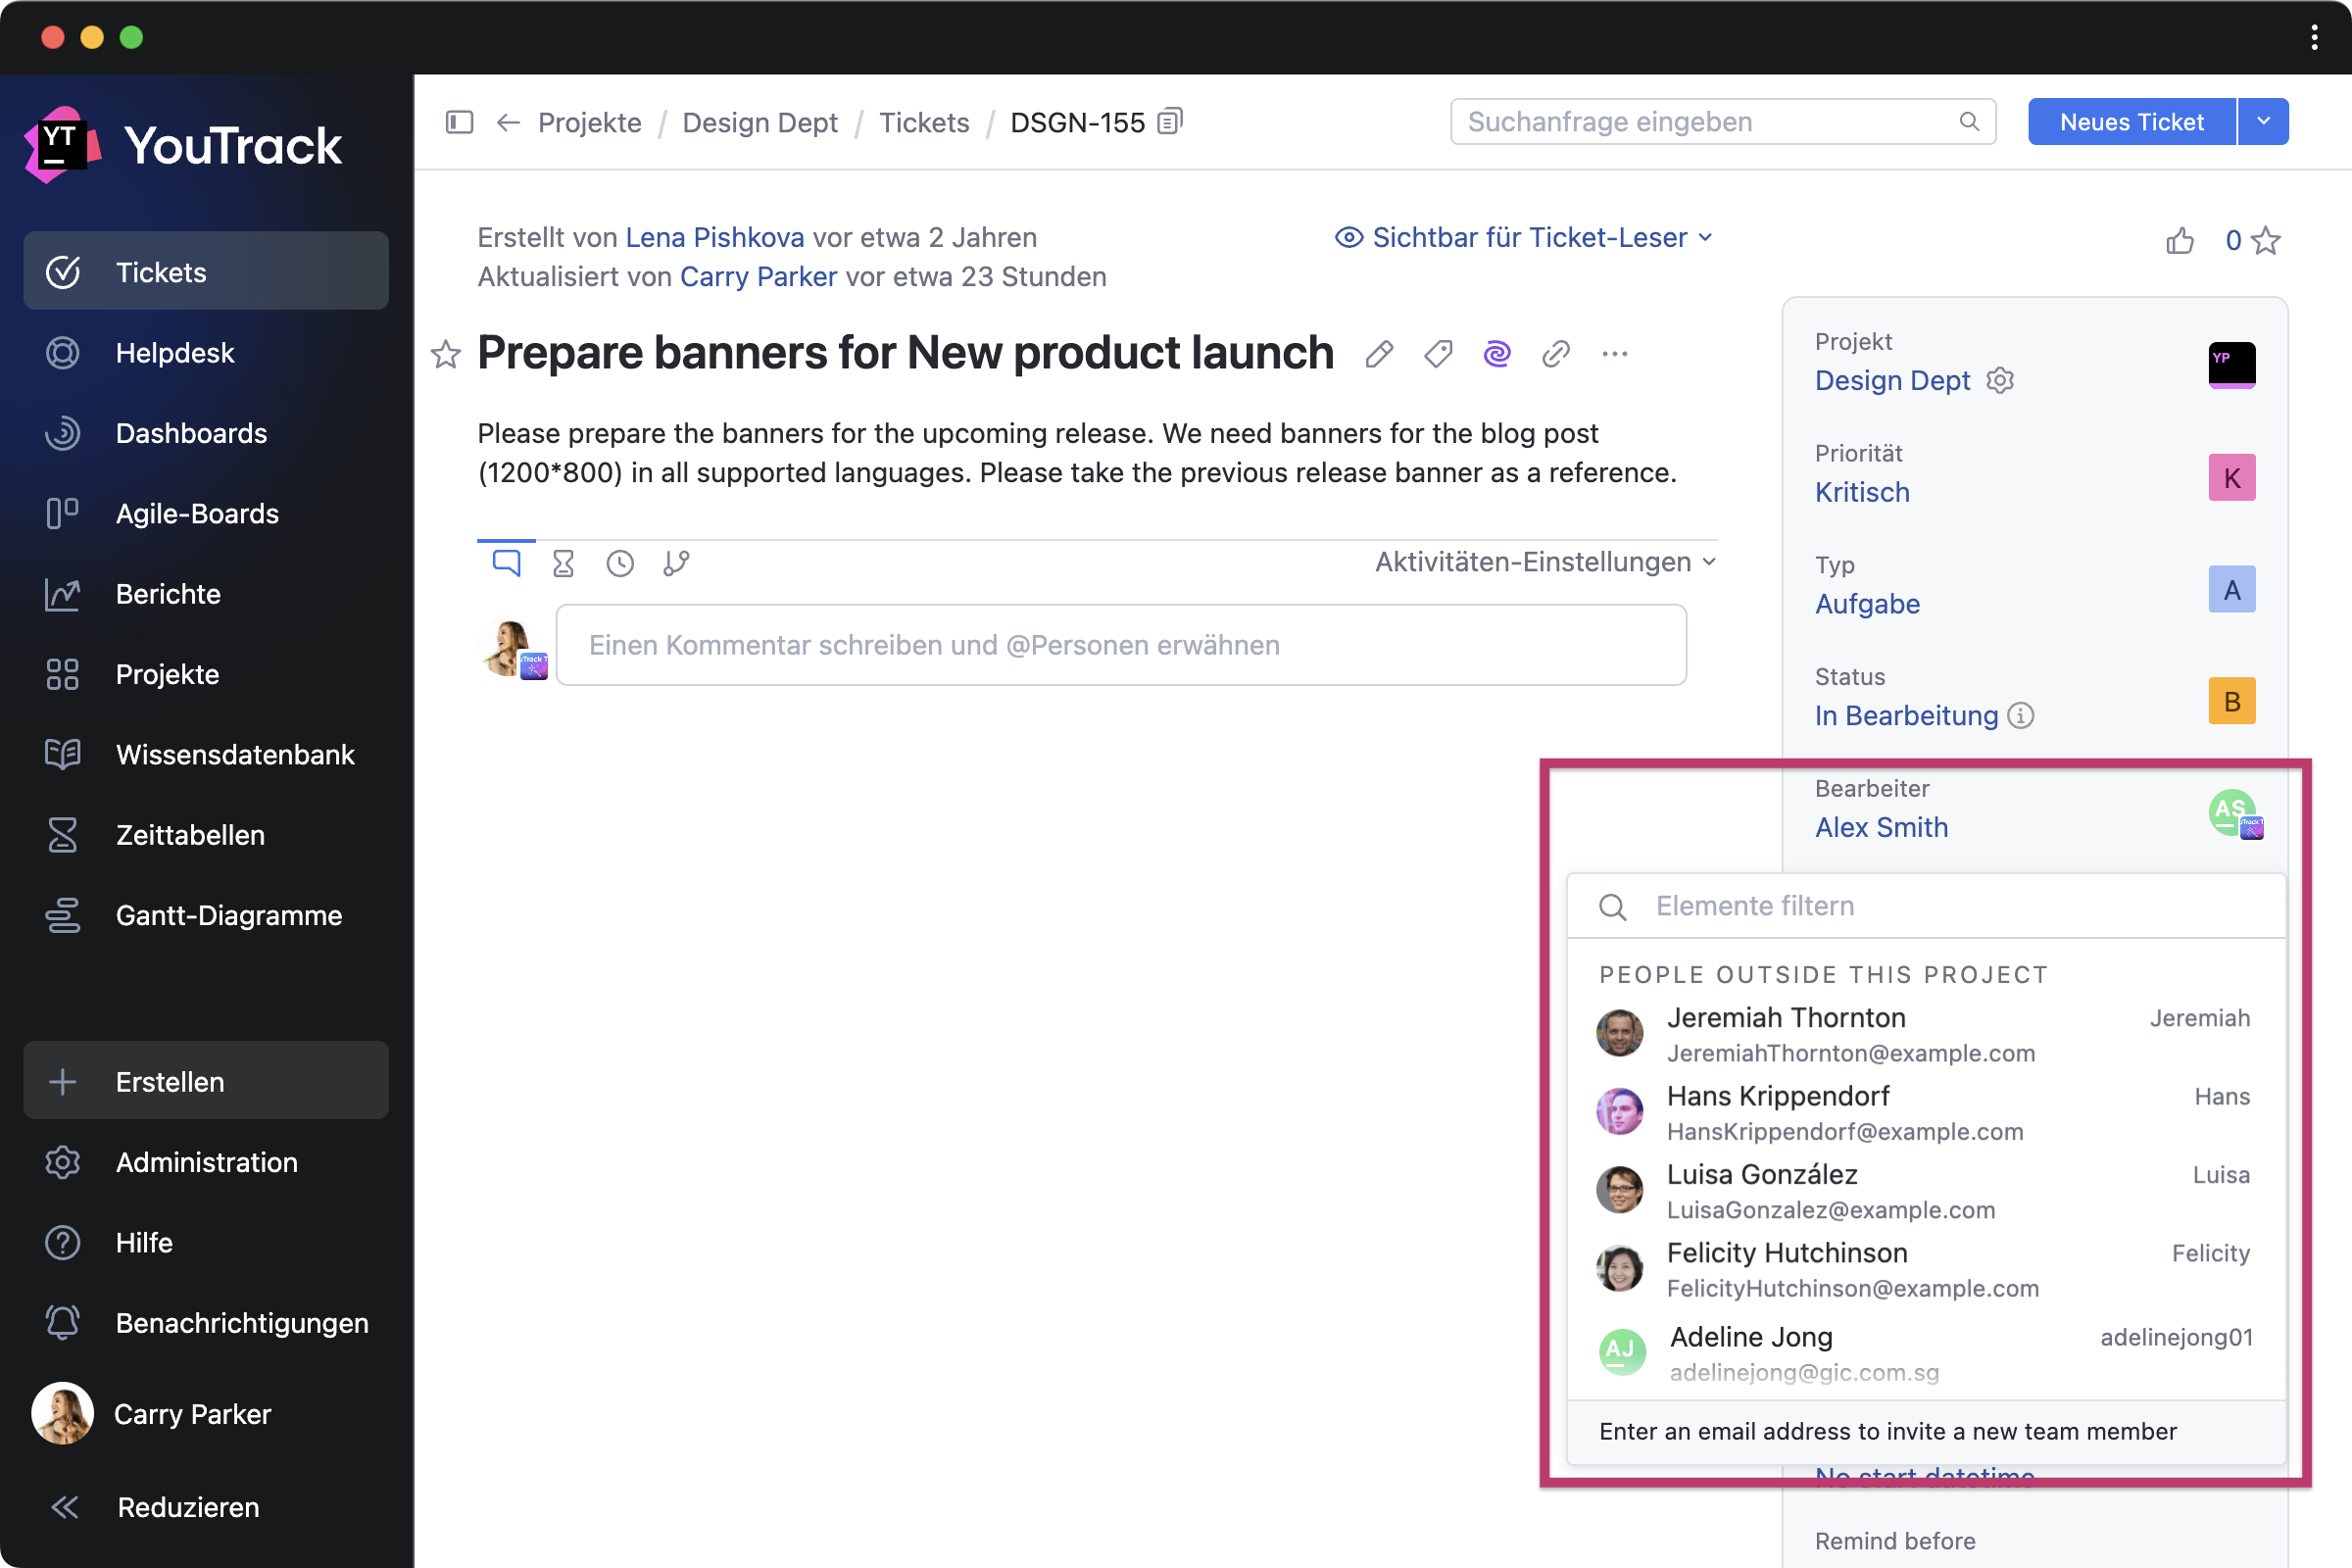The width and height of the screenshot is (2352, 1568).
Task: Open Lena Pishkova profile link
Action: pos(715,238)
